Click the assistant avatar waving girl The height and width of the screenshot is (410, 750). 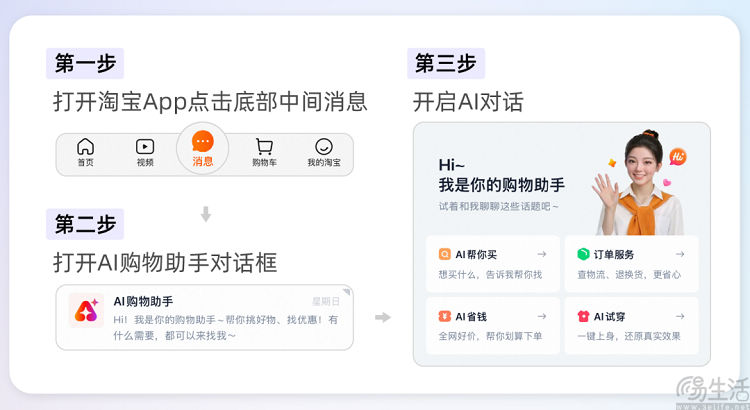tap(639, 183)
